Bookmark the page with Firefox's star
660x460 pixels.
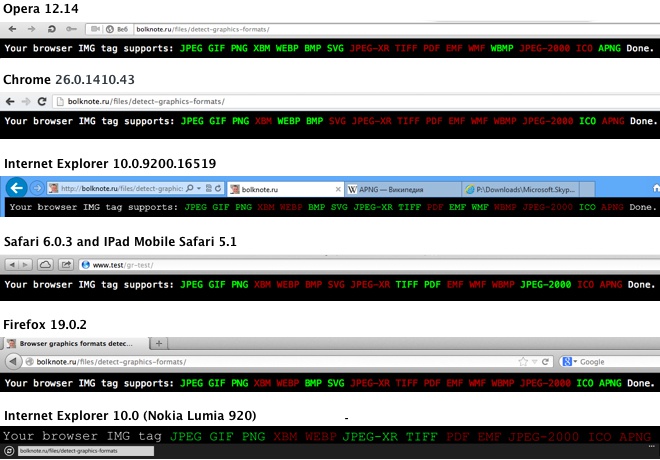[x=523, y=362]
